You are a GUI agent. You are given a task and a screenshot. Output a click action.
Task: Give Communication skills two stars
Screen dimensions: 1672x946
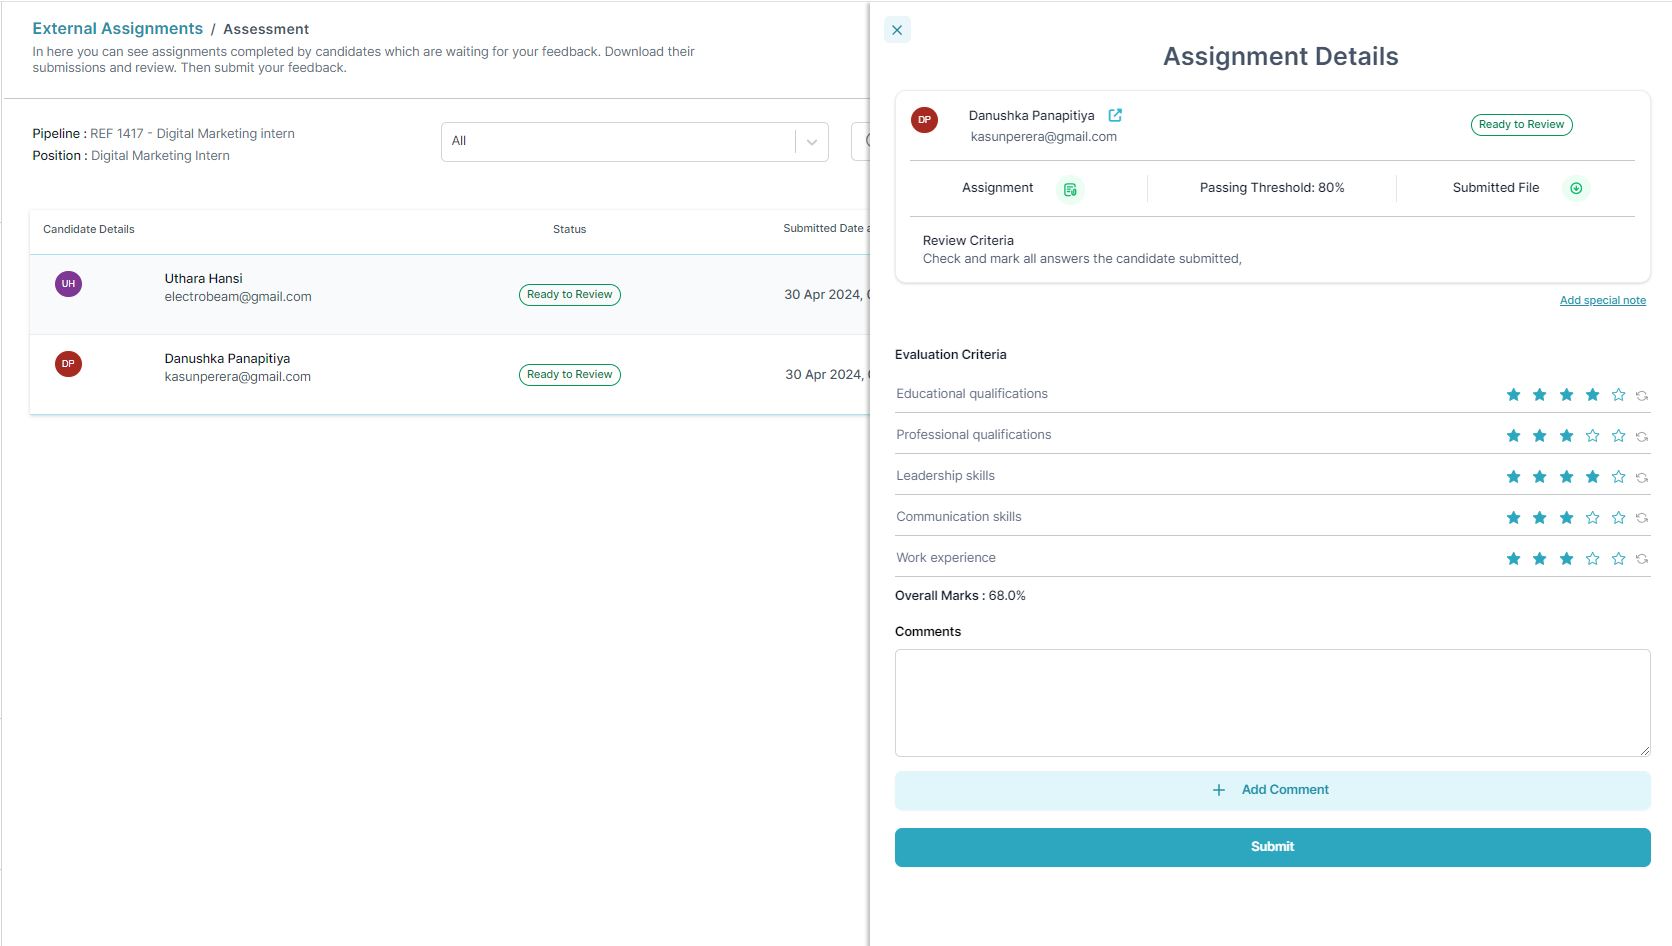click(x=1540, y=518)
